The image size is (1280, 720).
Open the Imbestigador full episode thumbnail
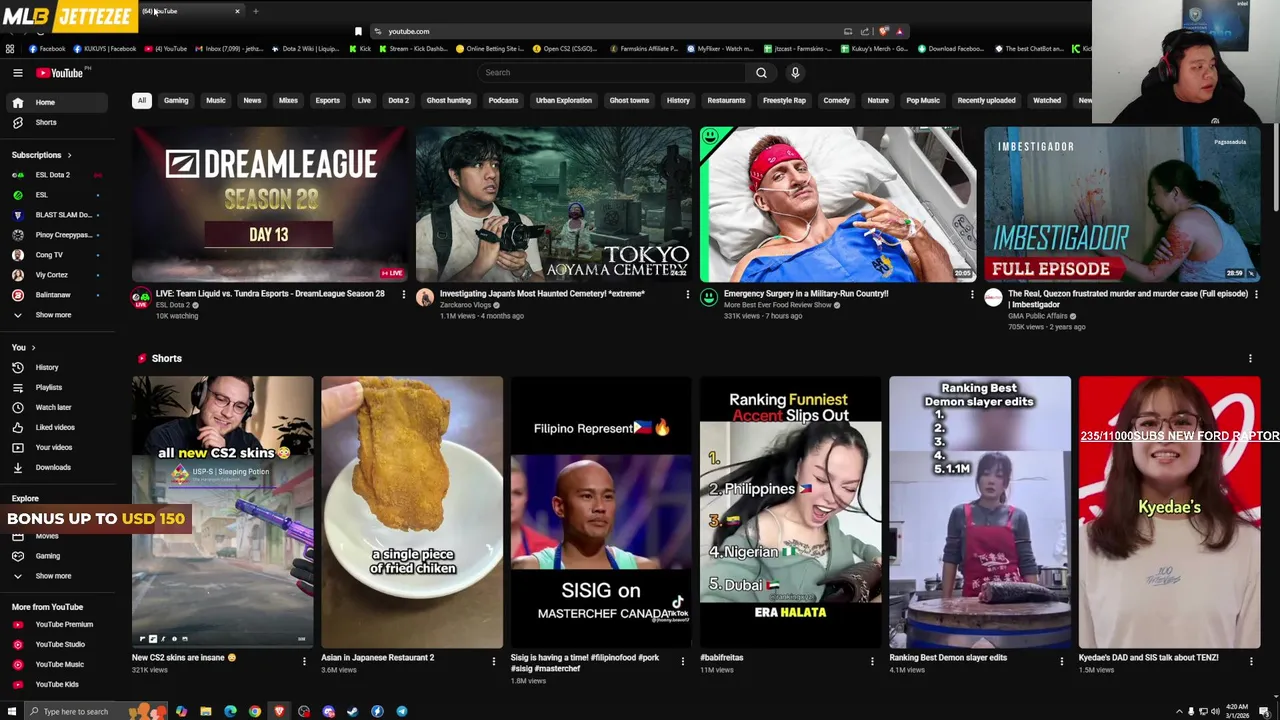pyautogui.click(x=1122, y=204)
